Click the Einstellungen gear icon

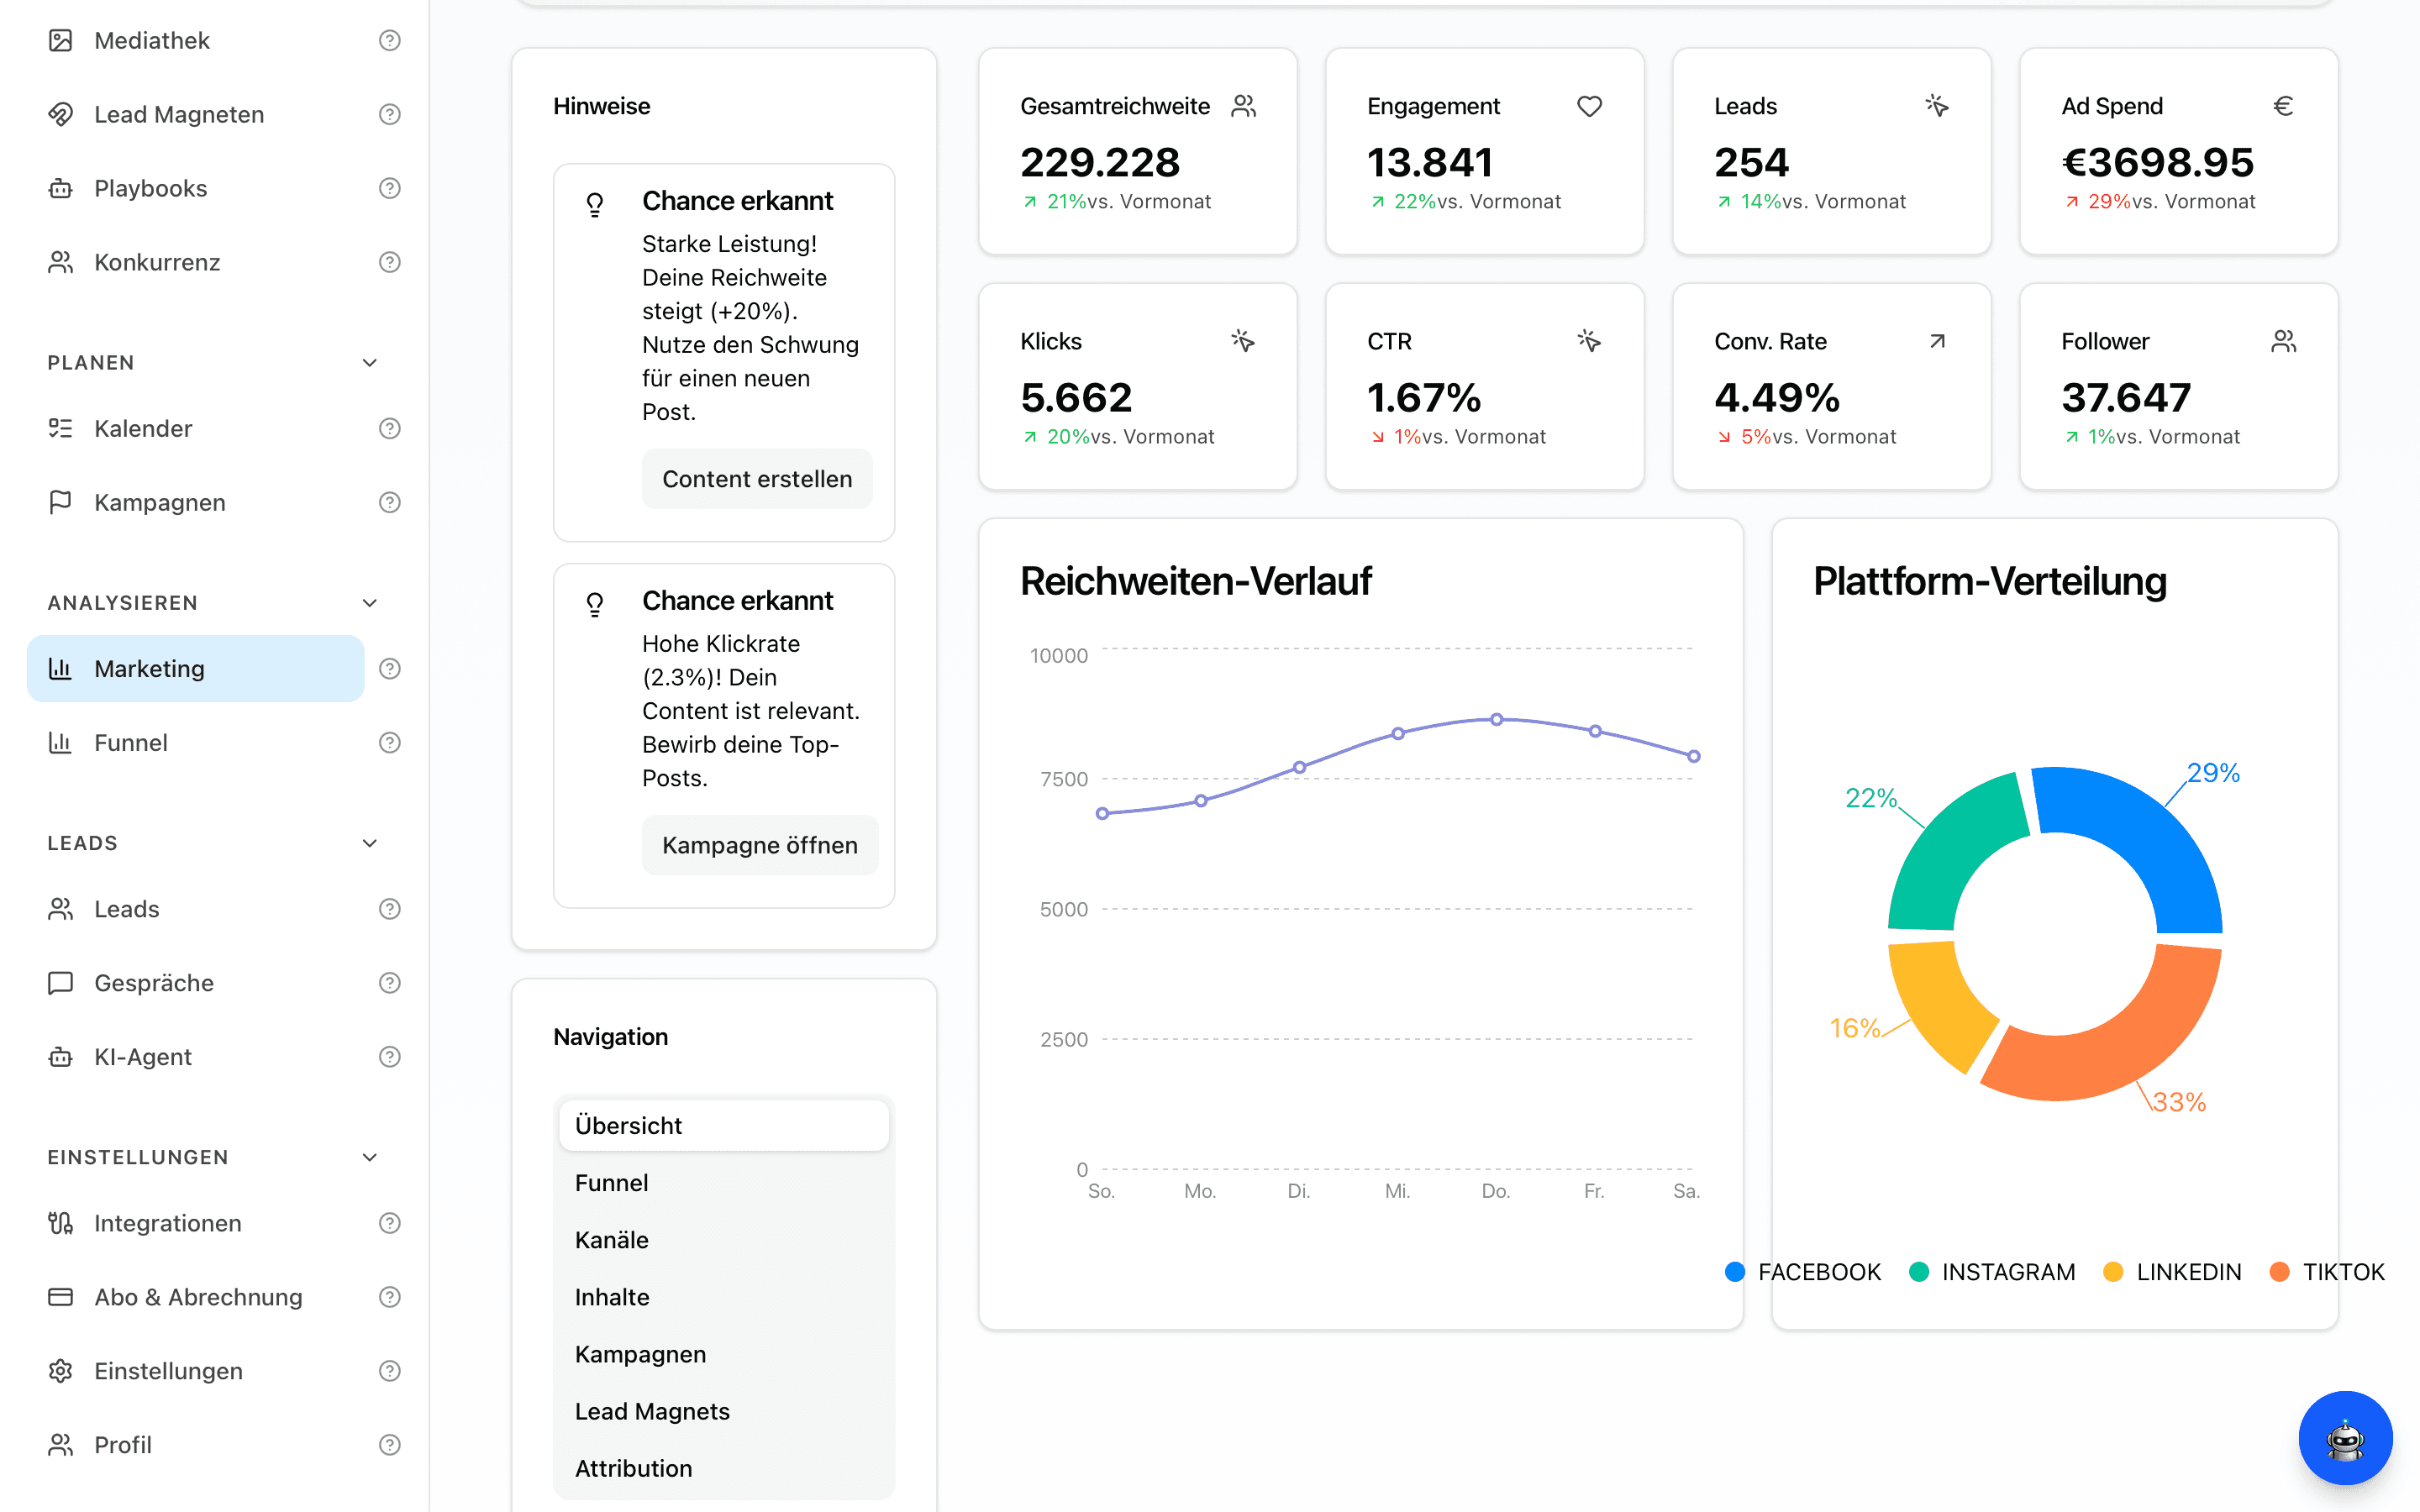(x=61, y=1371)
